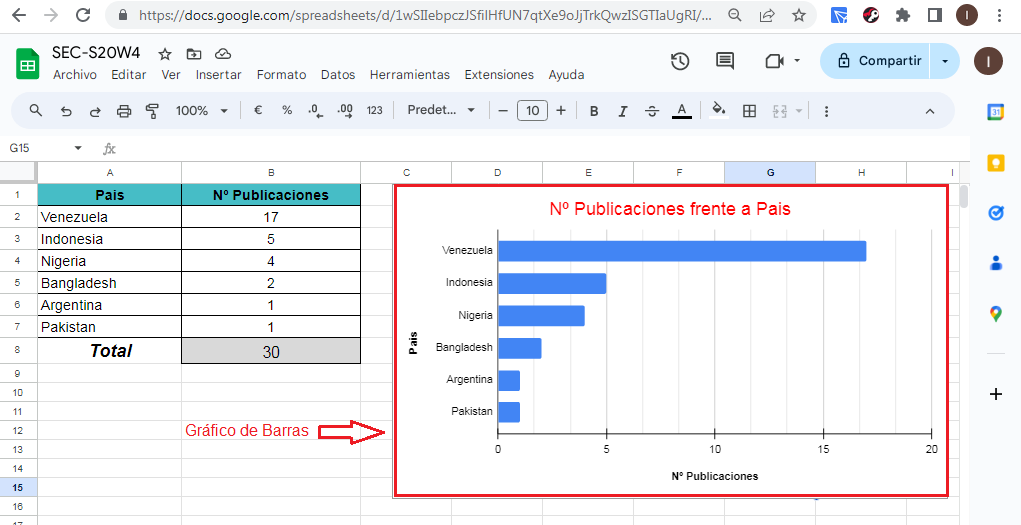
Task: Select the paint format tool
Action: click(152, 111)
